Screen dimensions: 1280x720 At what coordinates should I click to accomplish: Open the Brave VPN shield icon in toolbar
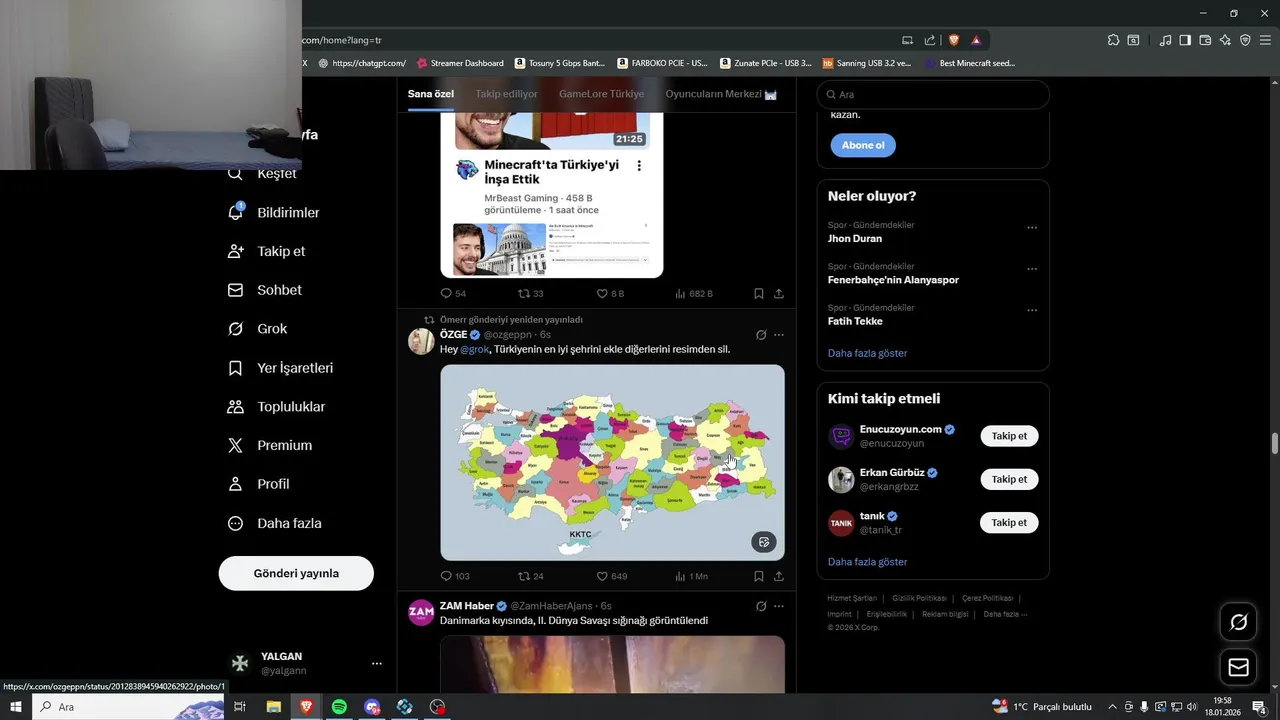pyautogui.click(x=1245, y=40)
